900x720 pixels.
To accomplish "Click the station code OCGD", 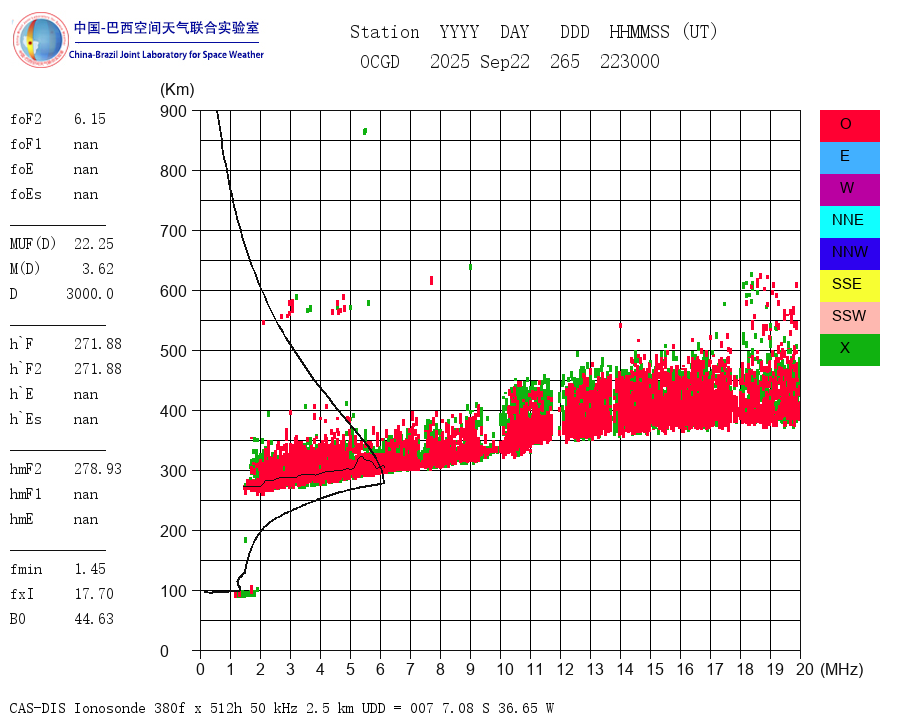I will [380, 61].
